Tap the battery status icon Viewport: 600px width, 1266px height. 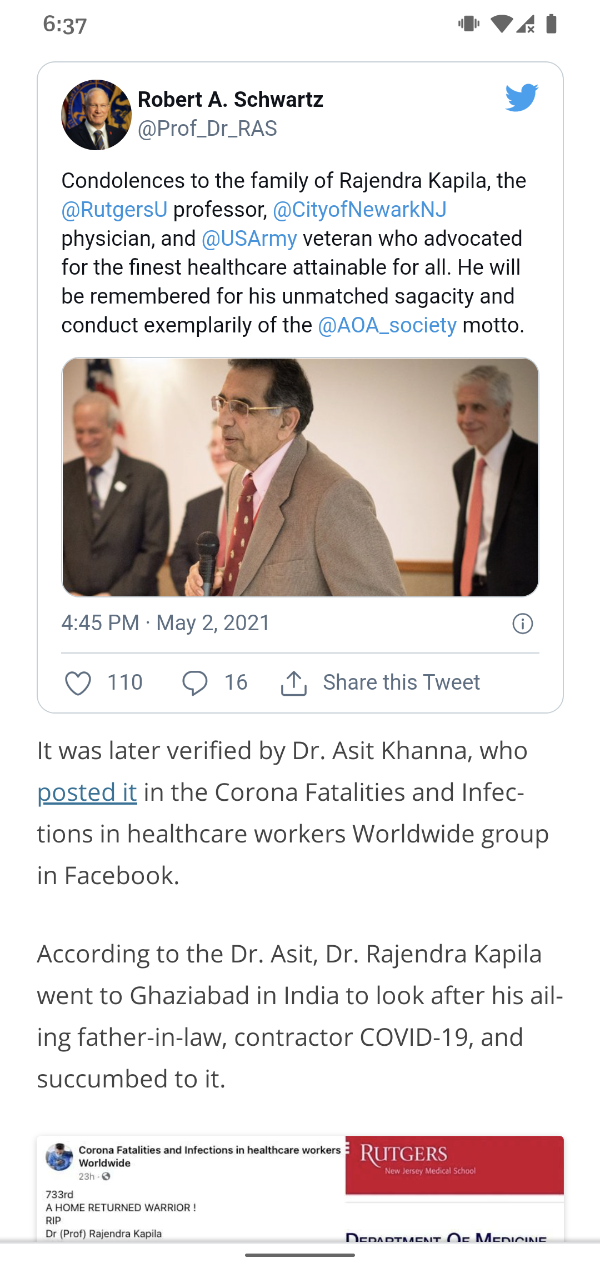[551, 25]
